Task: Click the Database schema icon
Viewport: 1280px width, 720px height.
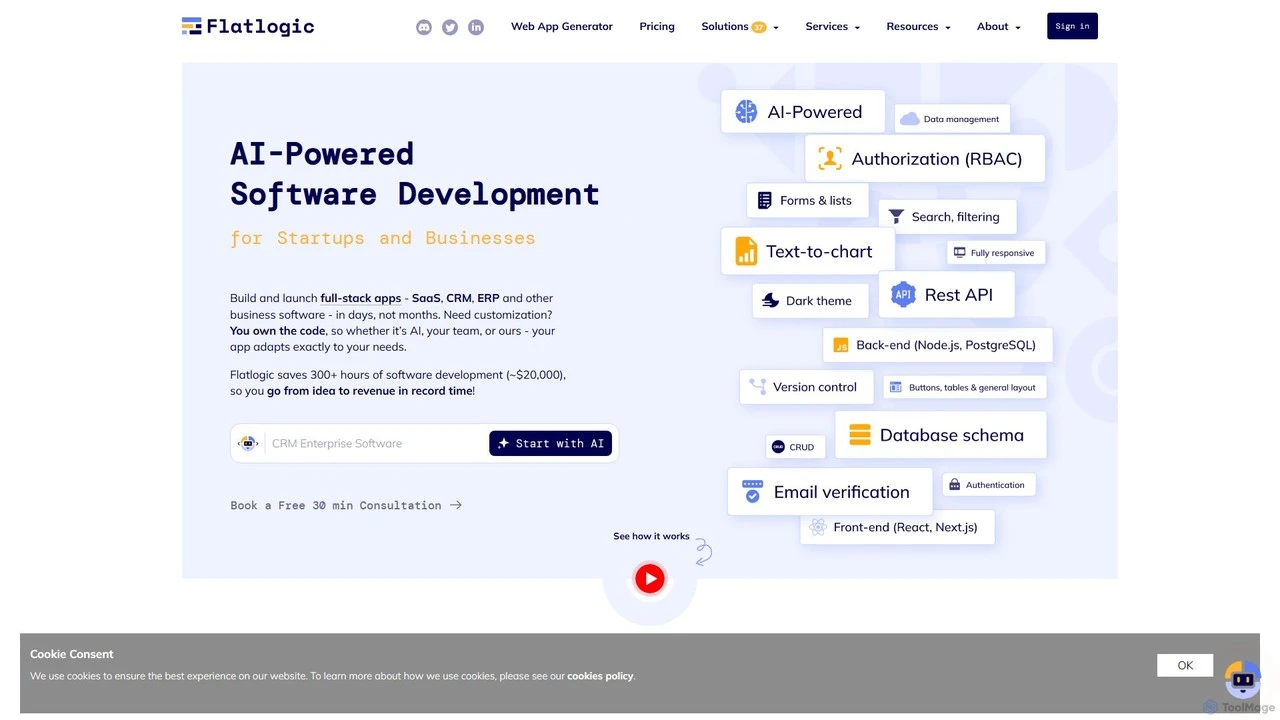Action: click(860, 435)
